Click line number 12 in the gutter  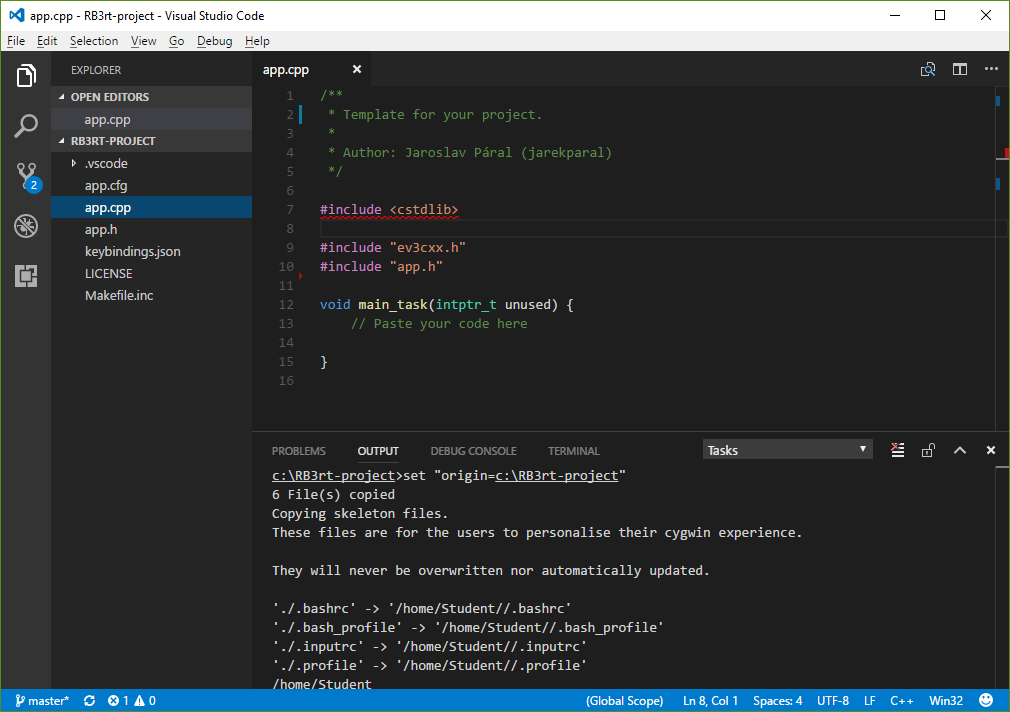point(286,305)
